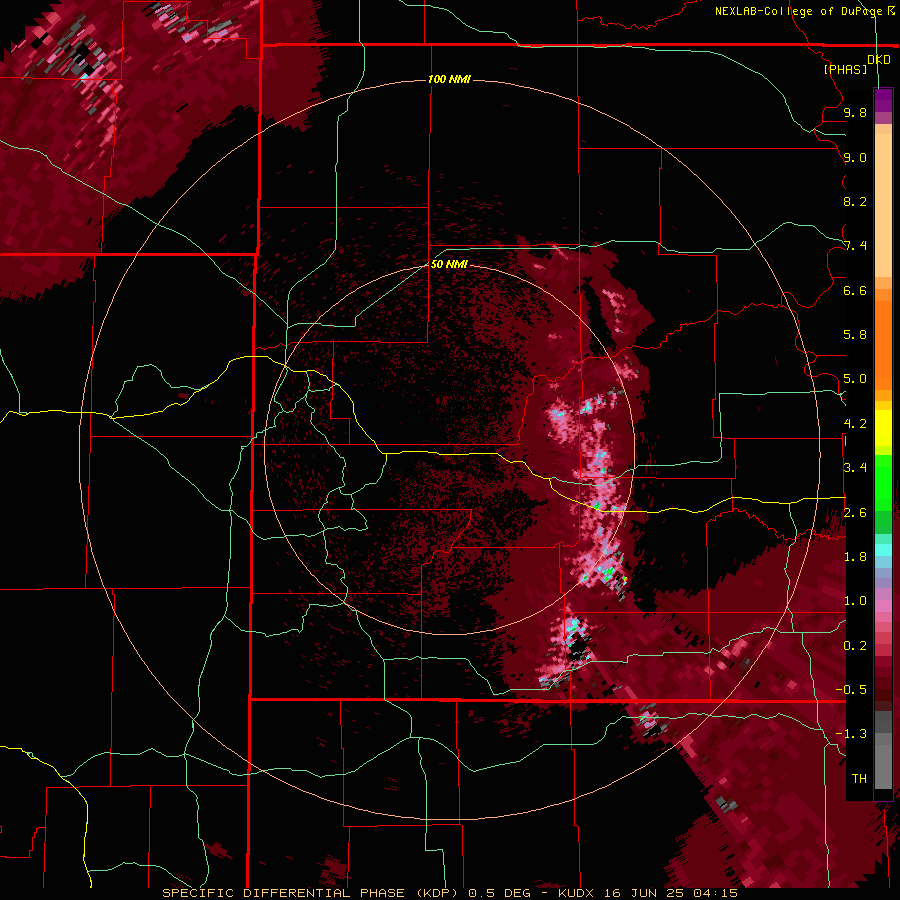Click the 8.2 scale value
This screenshot has width=900, height=900.
click(x=855, y=201)
